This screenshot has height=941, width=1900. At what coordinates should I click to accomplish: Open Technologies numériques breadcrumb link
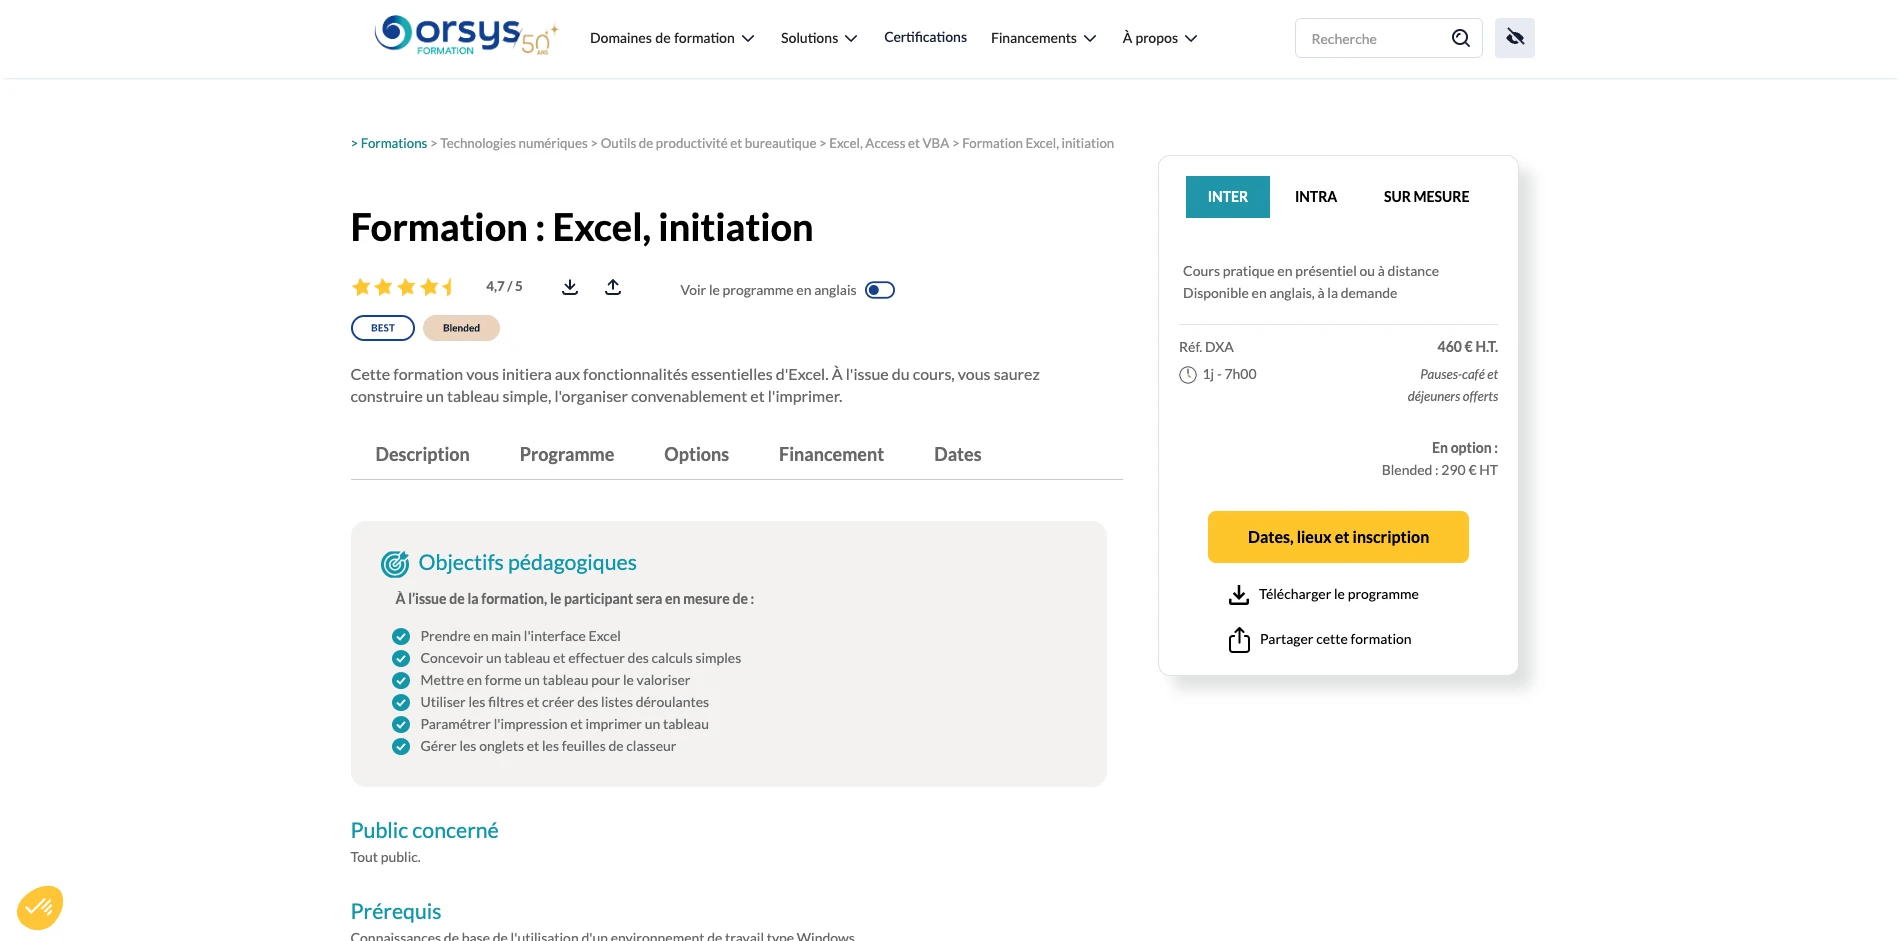pyautogui.click(x=514, y=144)
